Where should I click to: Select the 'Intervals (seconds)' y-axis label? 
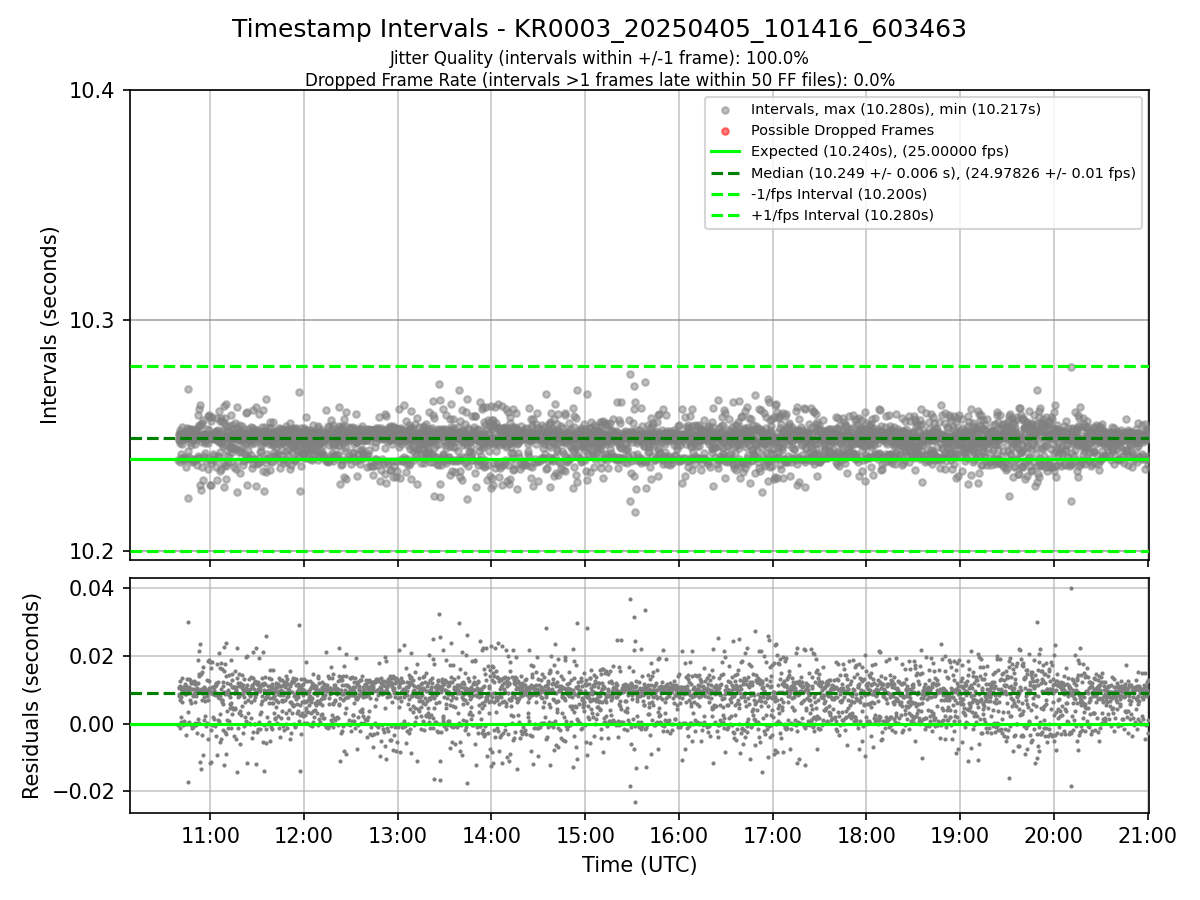tap(50, 325)
